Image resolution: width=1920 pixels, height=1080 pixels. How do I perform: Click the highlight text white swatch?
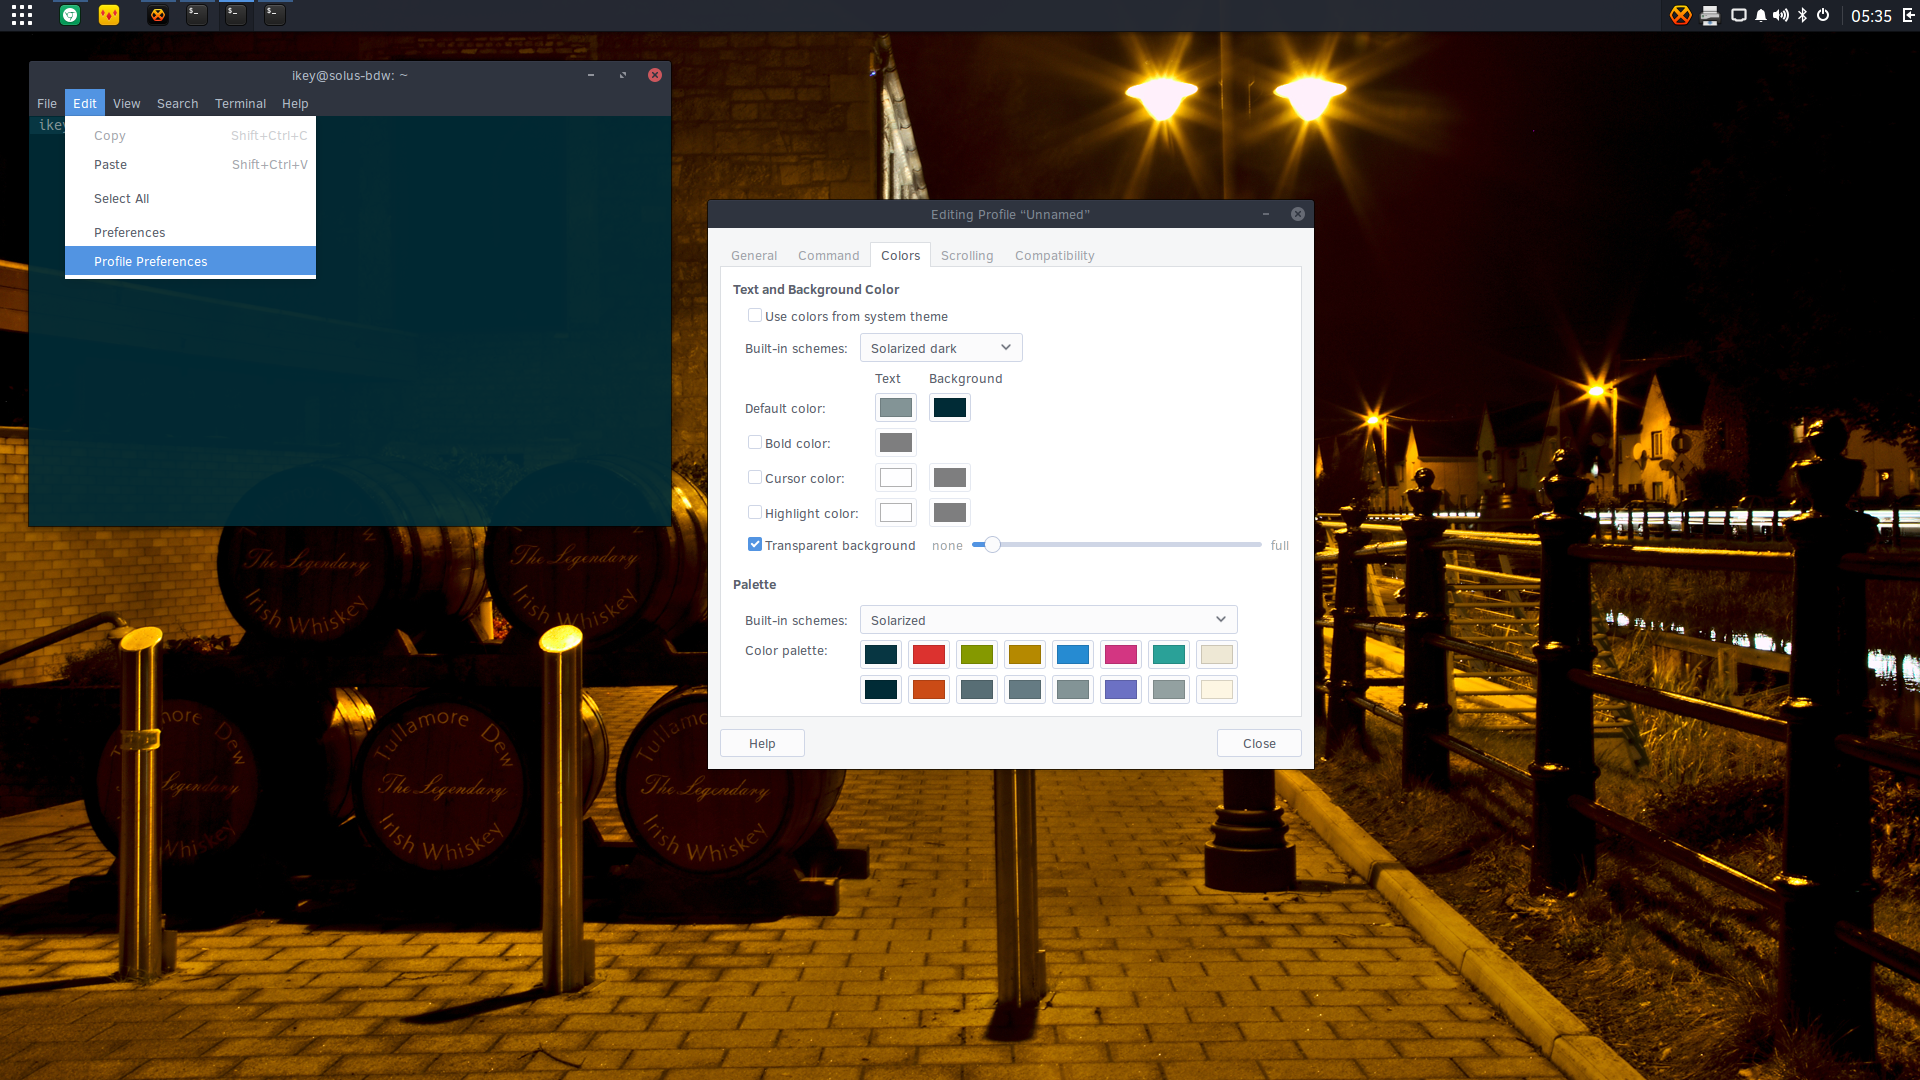pos(896,513)
